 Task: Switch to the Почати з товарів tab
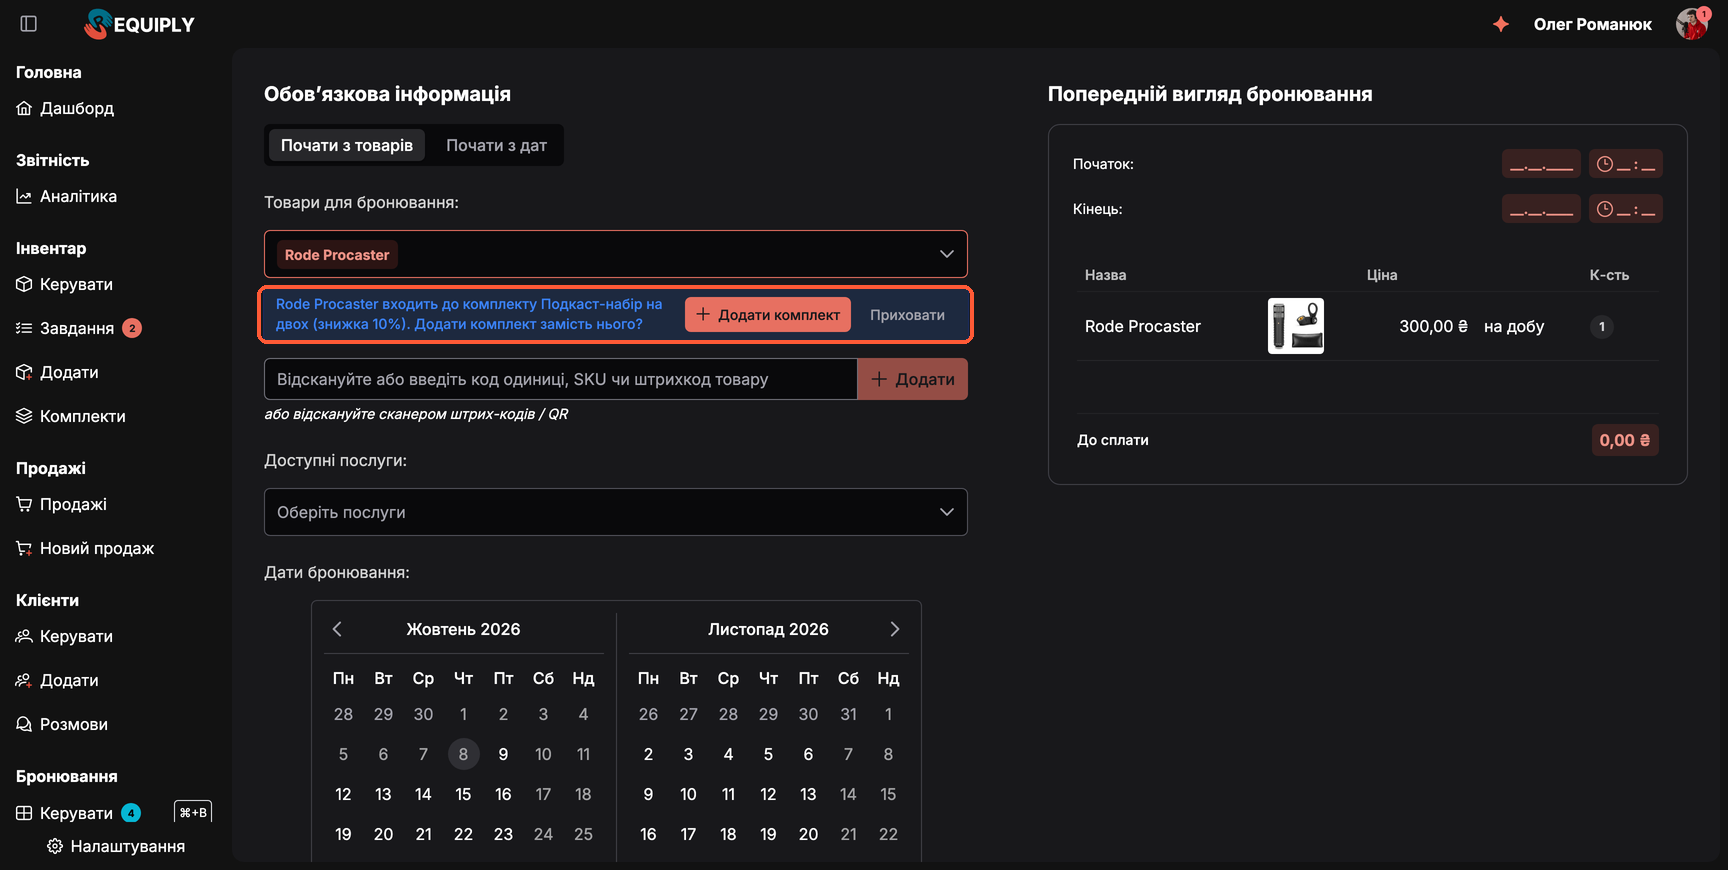(346, 145)
